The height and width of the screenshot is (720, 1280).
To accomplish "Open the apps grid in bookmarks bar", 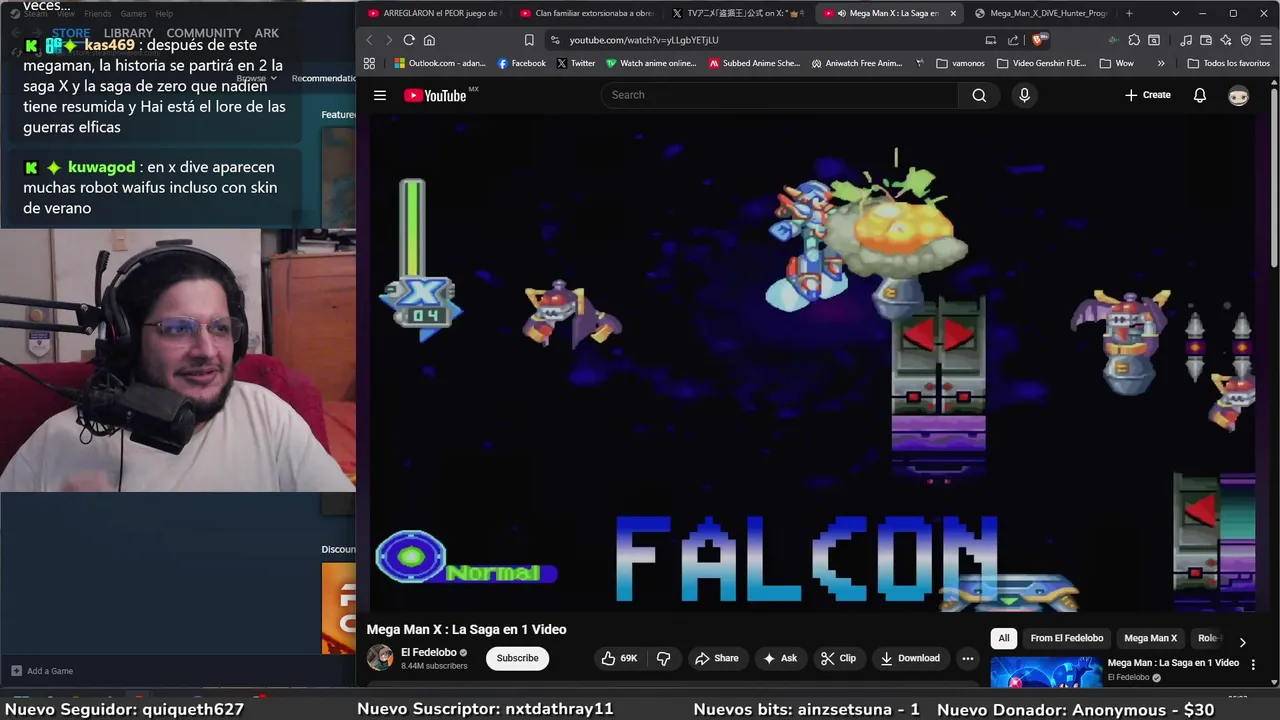I will coord(369,63).
